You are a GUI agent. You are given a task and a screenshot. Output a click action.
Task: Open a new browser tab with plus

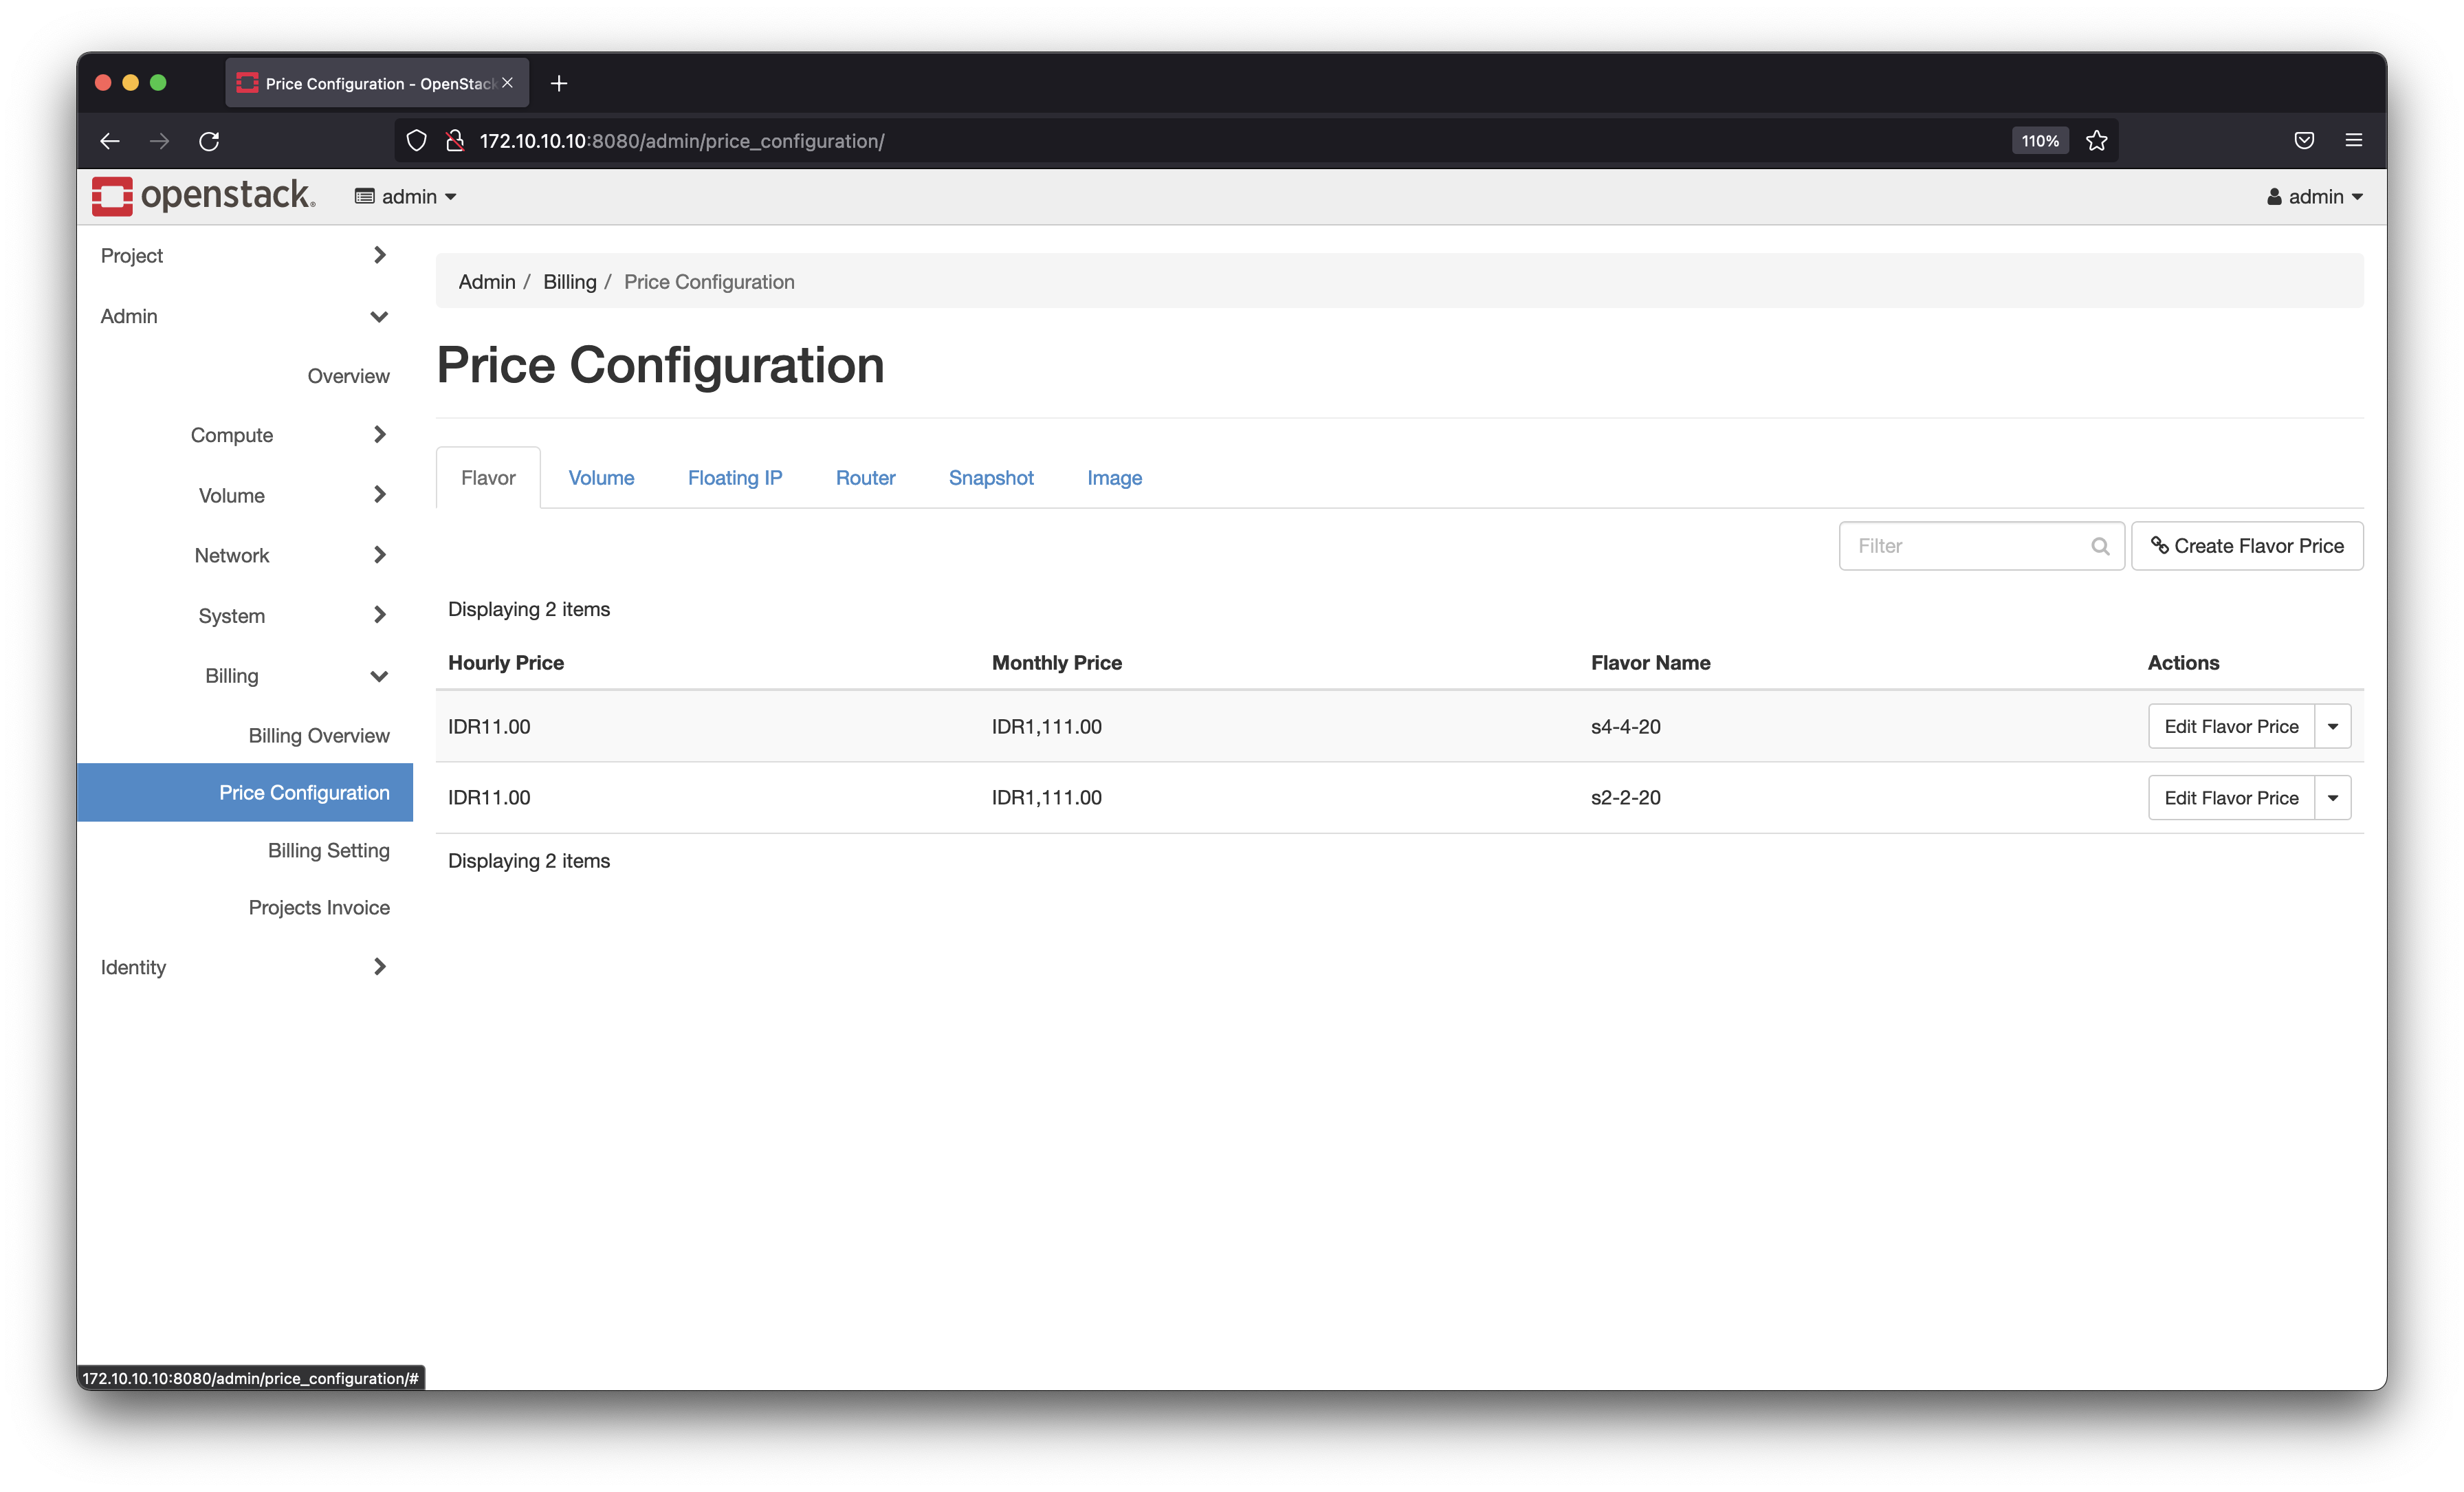[559, 83]
